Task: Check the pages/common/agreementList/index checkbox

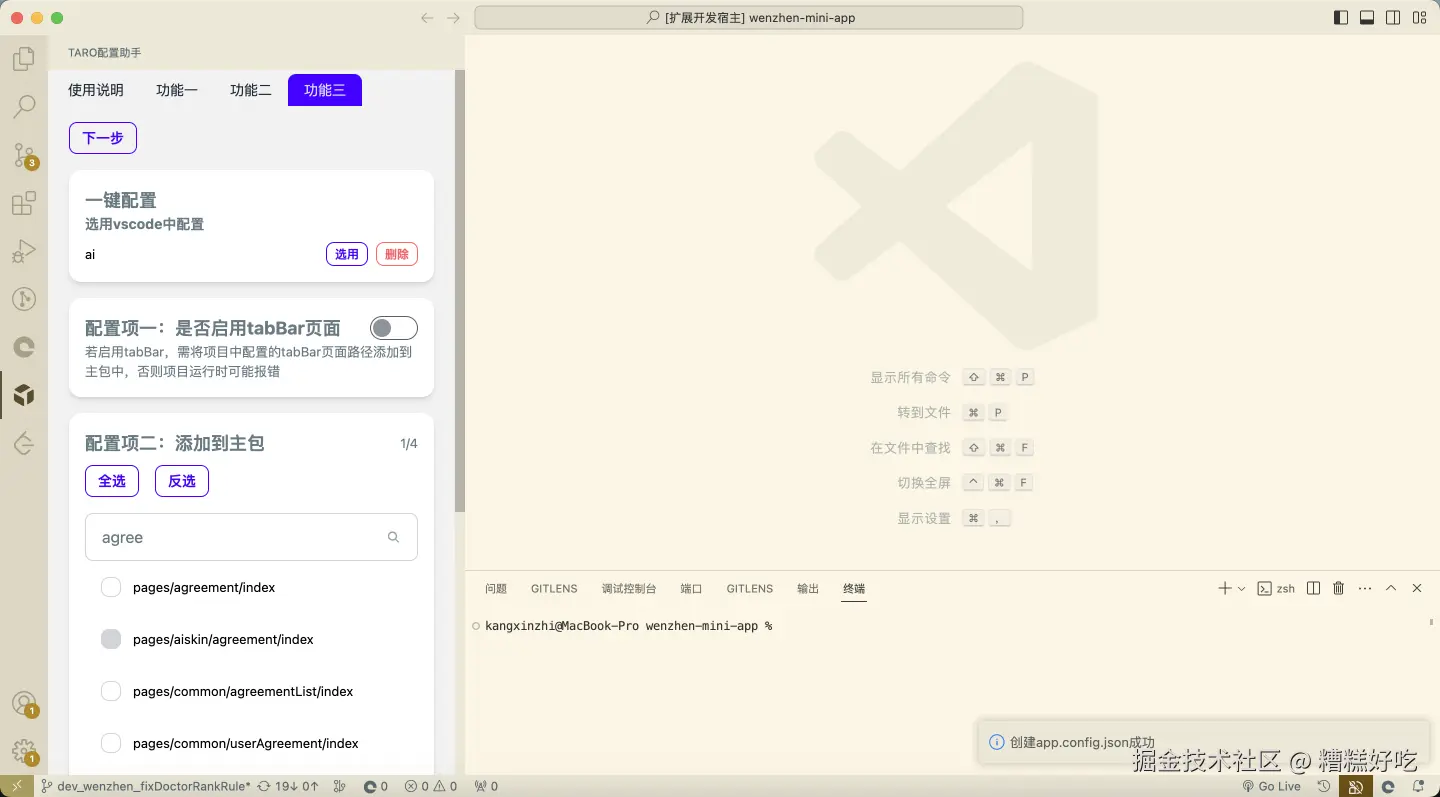Action: point(111,691)
